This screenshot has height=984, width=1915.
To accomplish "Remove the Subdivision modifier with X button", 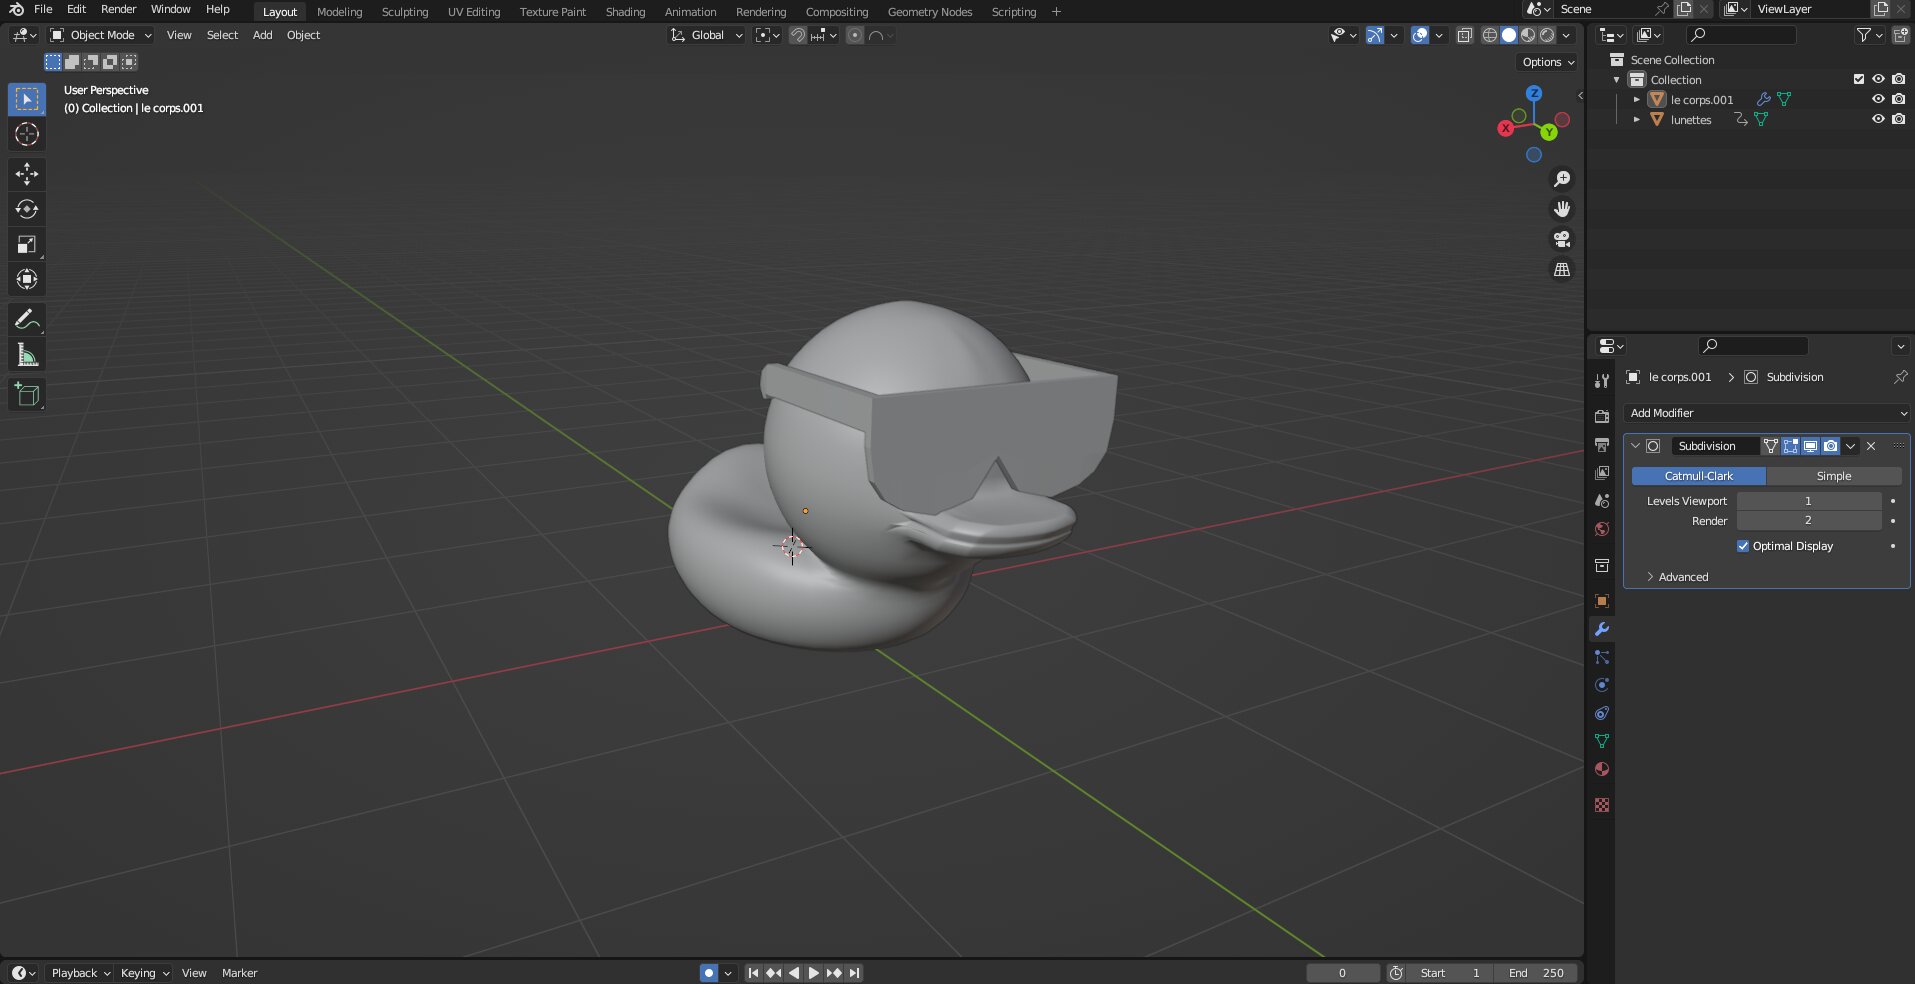I will [1871, 446].
